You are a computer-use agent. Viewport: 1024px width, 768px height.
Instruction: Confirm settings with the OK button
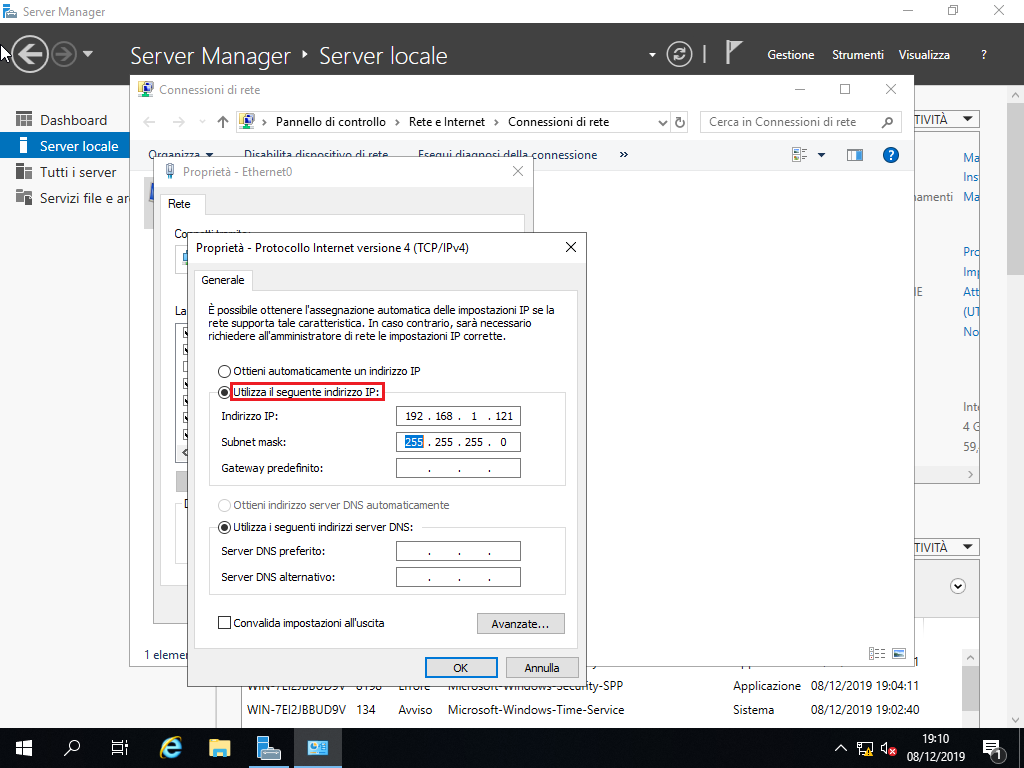point(461,667)
